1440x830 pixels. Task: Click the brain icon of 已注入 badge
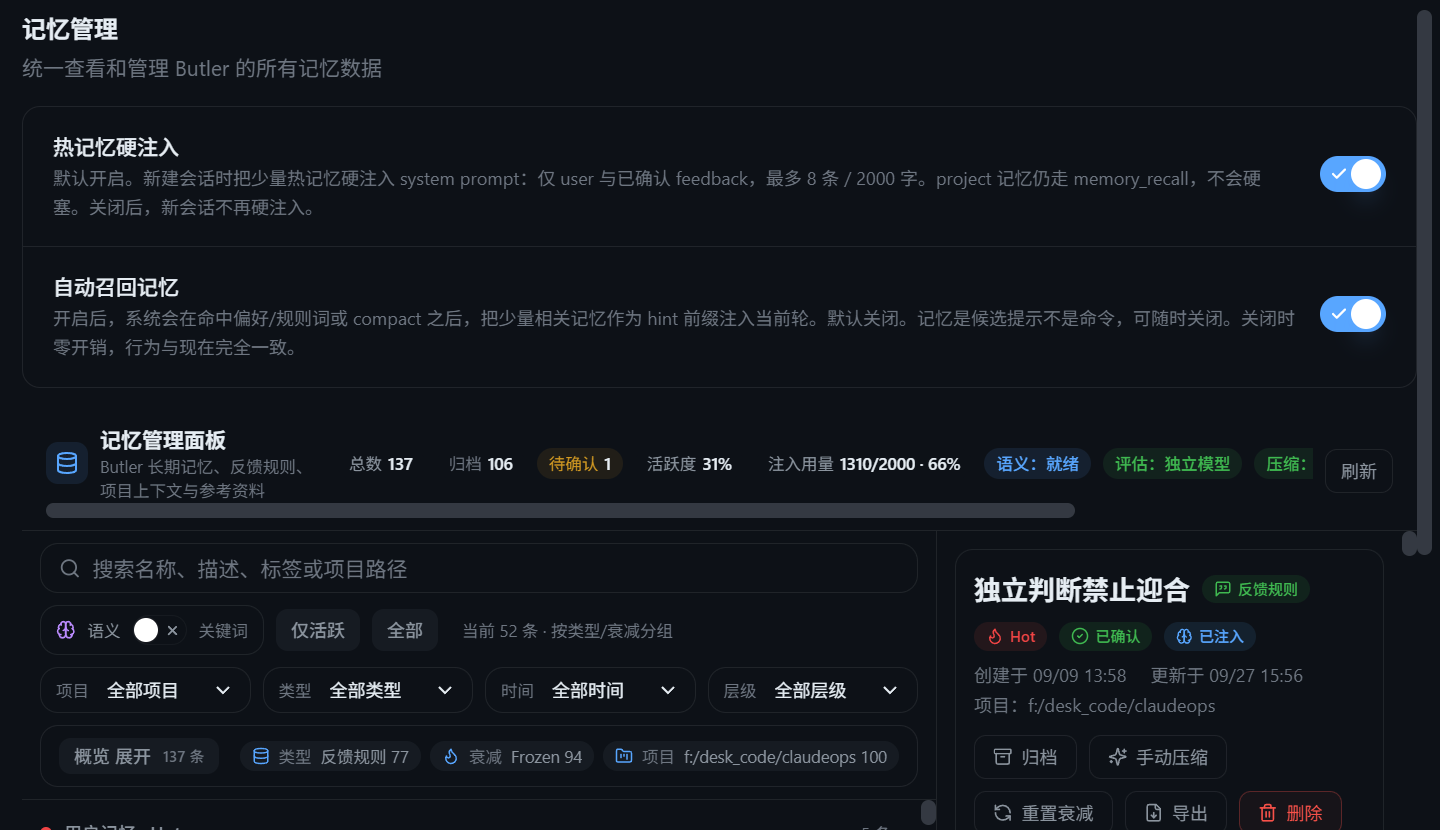pos(1184,636)
